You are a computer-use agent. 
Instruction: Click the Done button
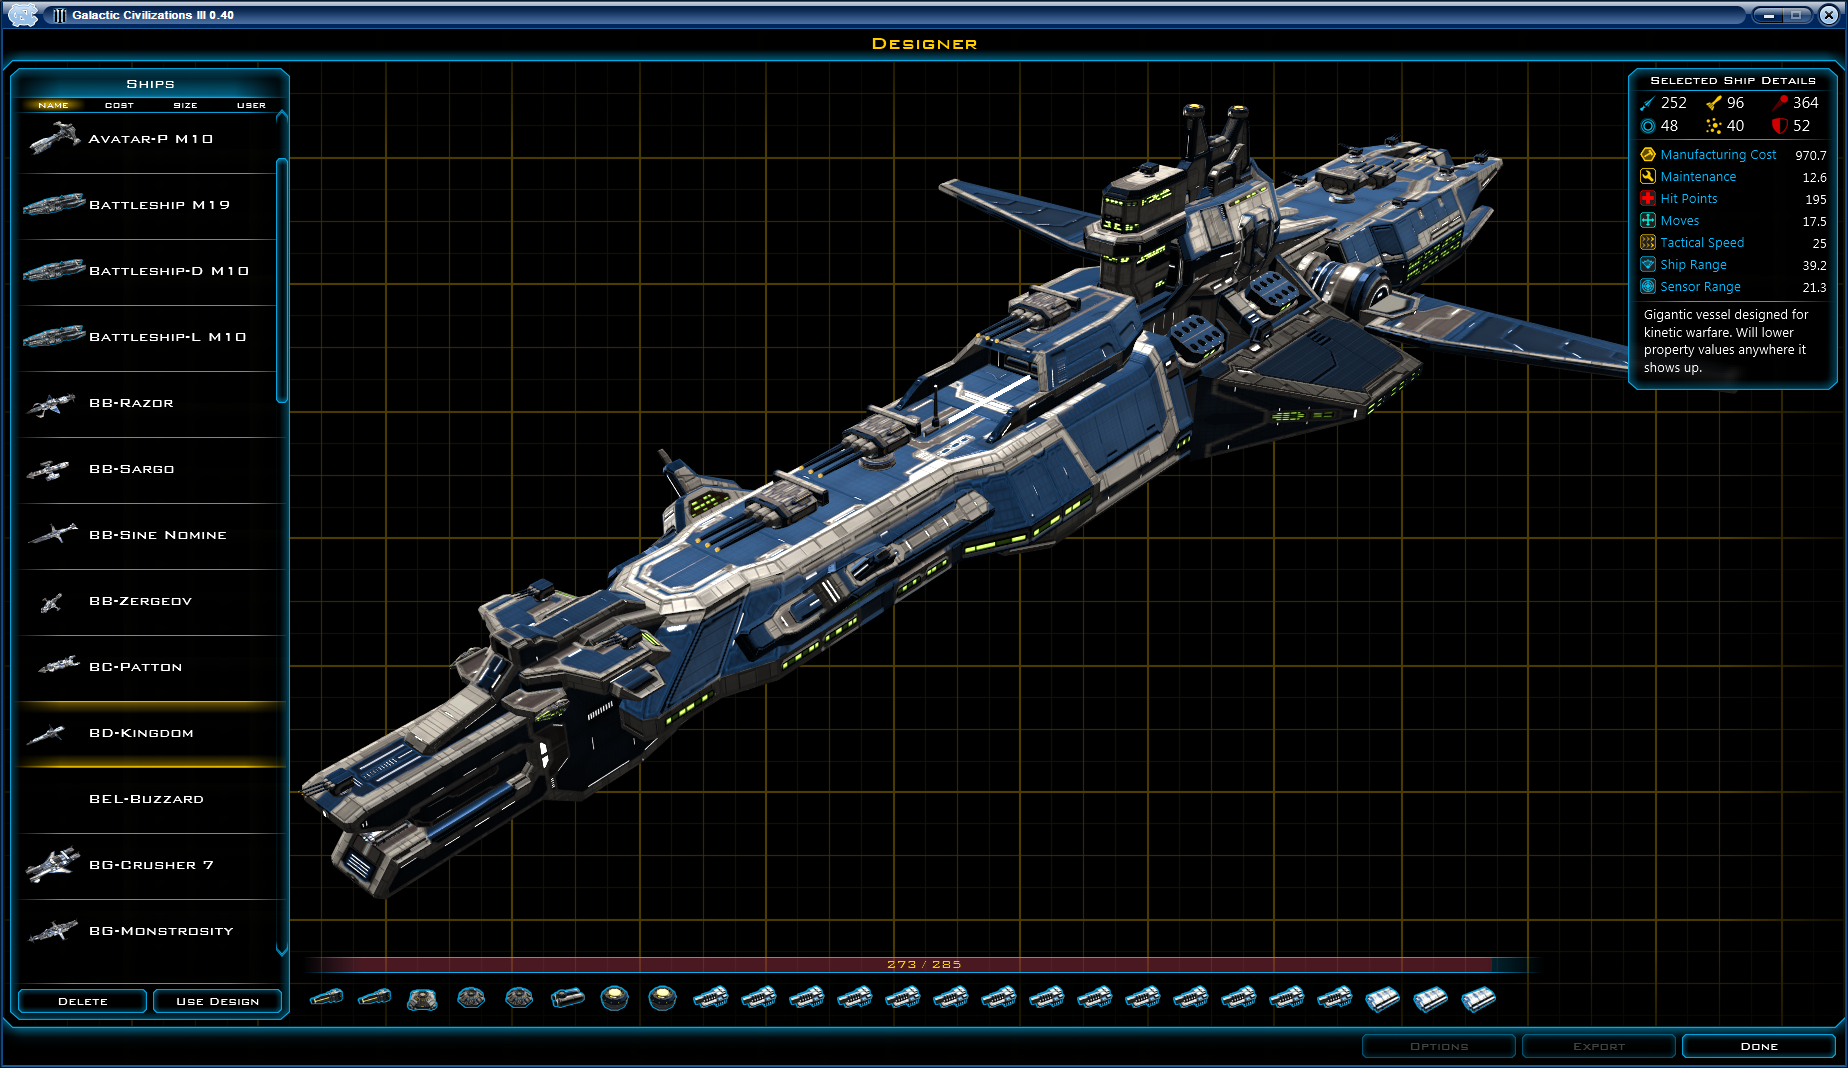click(1759, 1046)
